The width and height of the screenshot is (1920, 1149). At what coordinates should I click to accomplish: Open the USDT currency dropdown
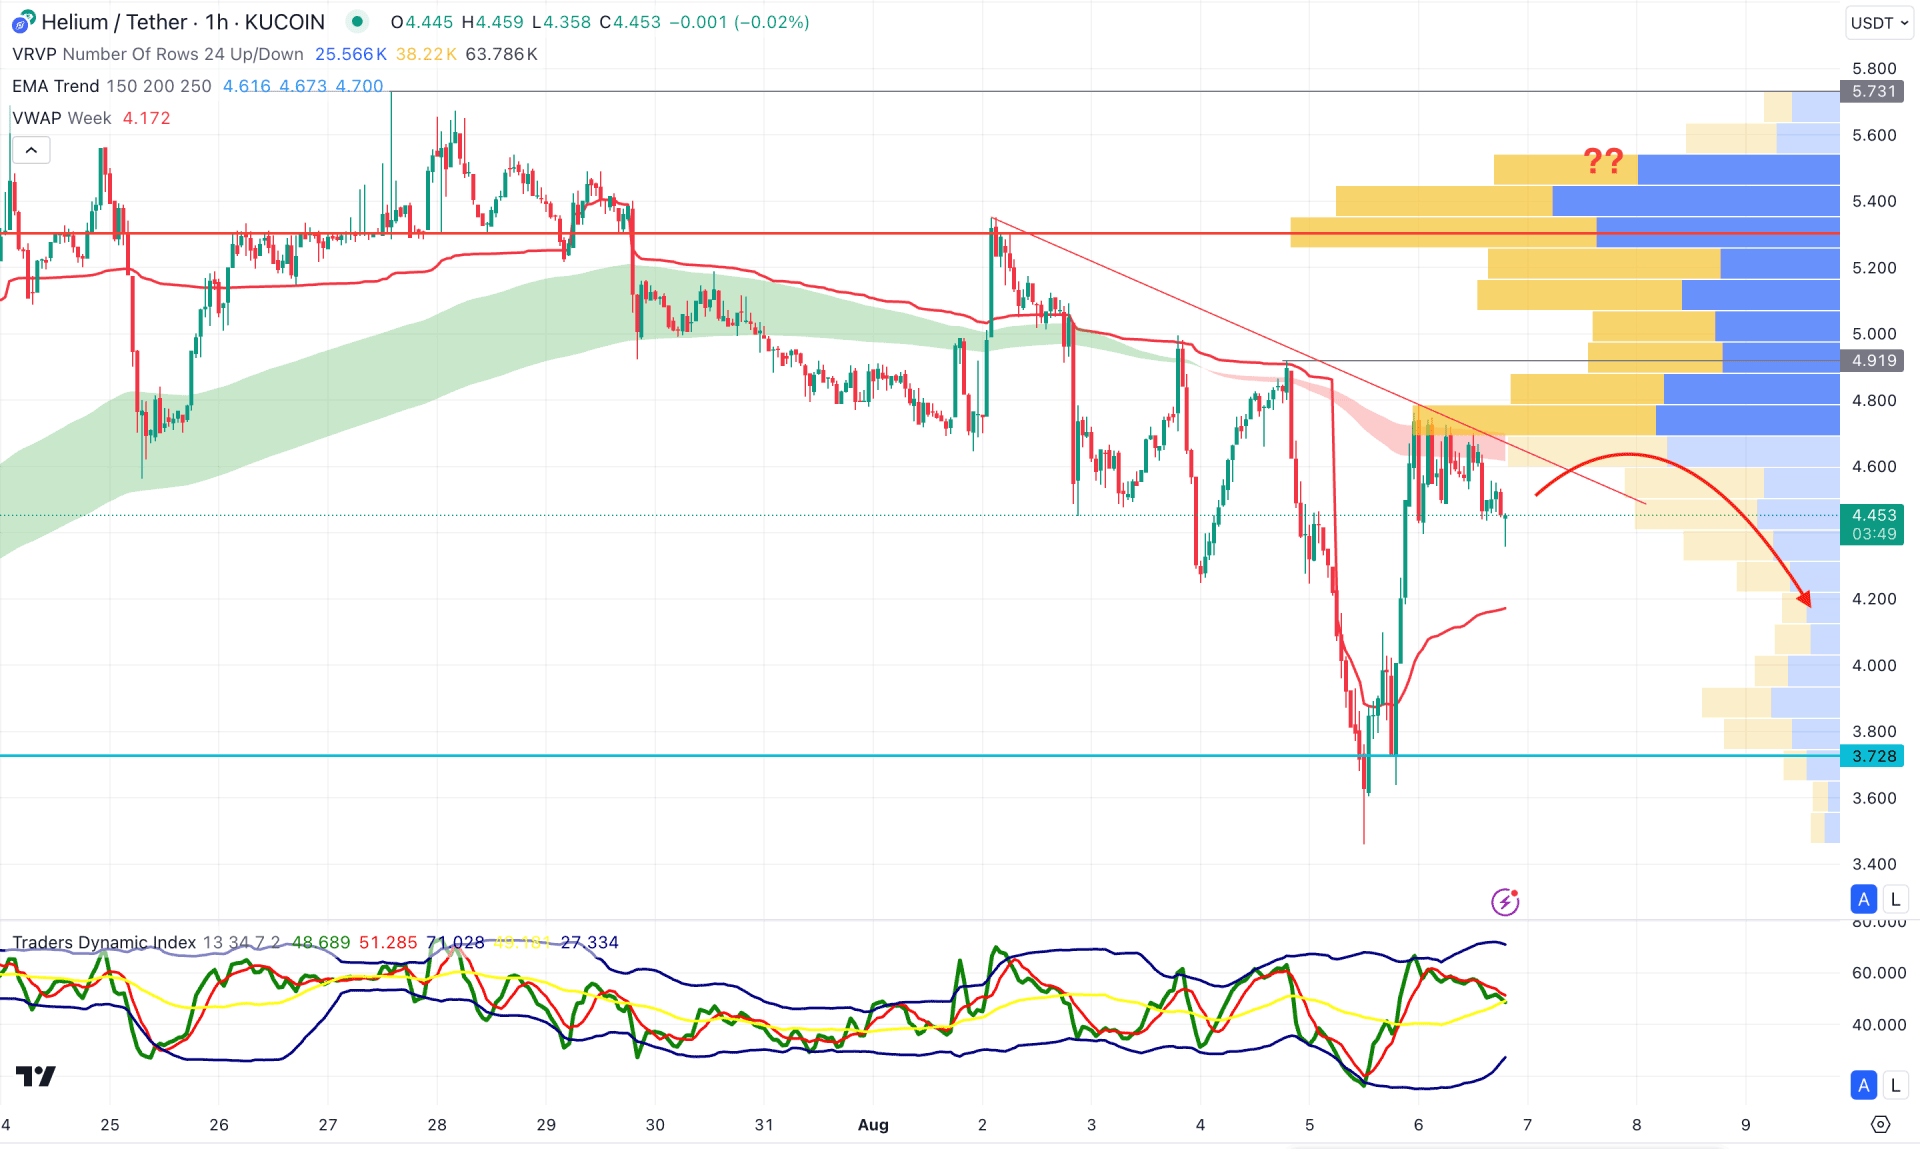[x=1879, y=22]
